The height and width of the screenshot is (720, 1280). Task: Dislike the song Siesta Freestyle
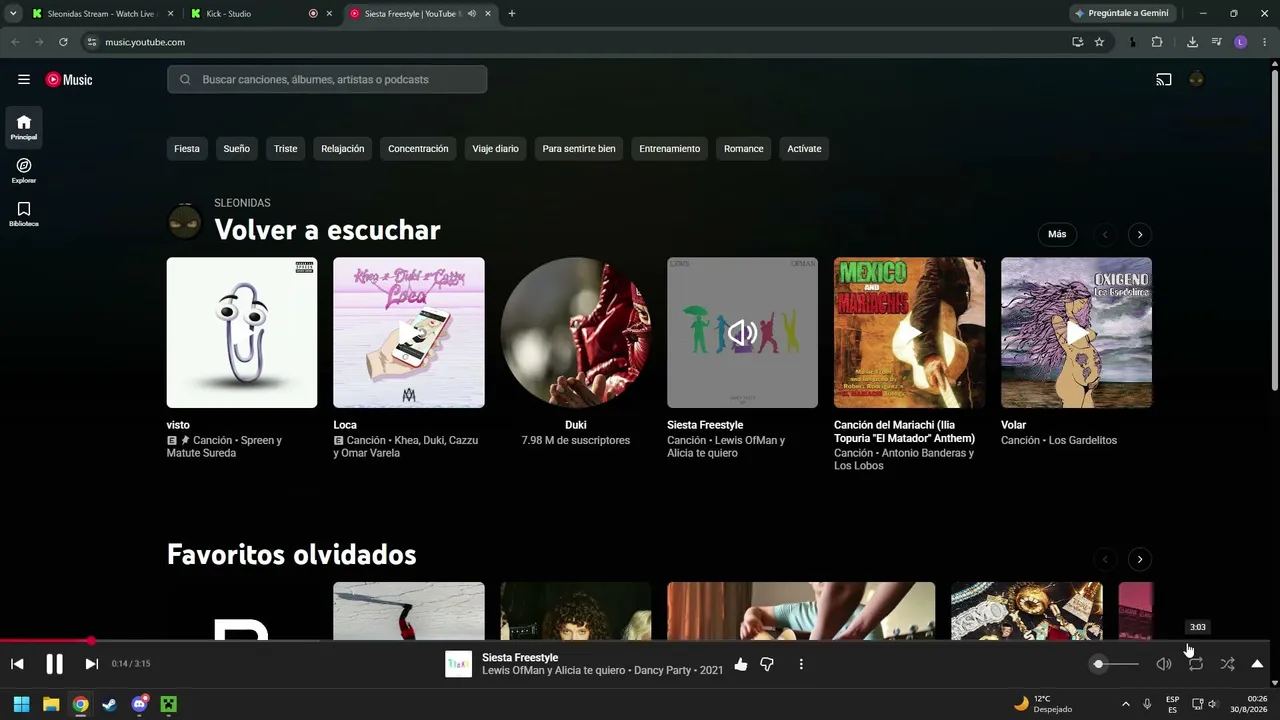[x=767, y=664]
